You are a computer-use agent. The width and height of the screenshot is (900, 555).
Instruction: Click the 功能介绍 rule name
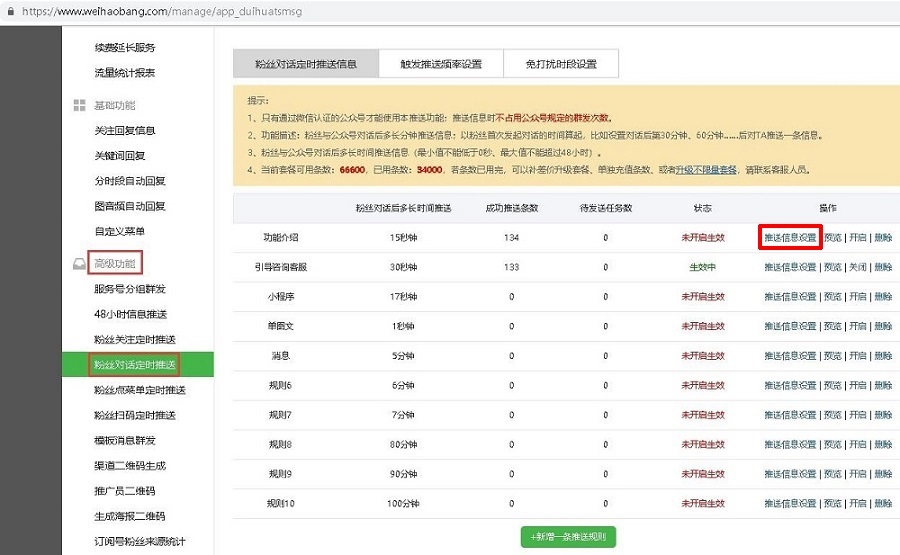[x=281, y=238]
